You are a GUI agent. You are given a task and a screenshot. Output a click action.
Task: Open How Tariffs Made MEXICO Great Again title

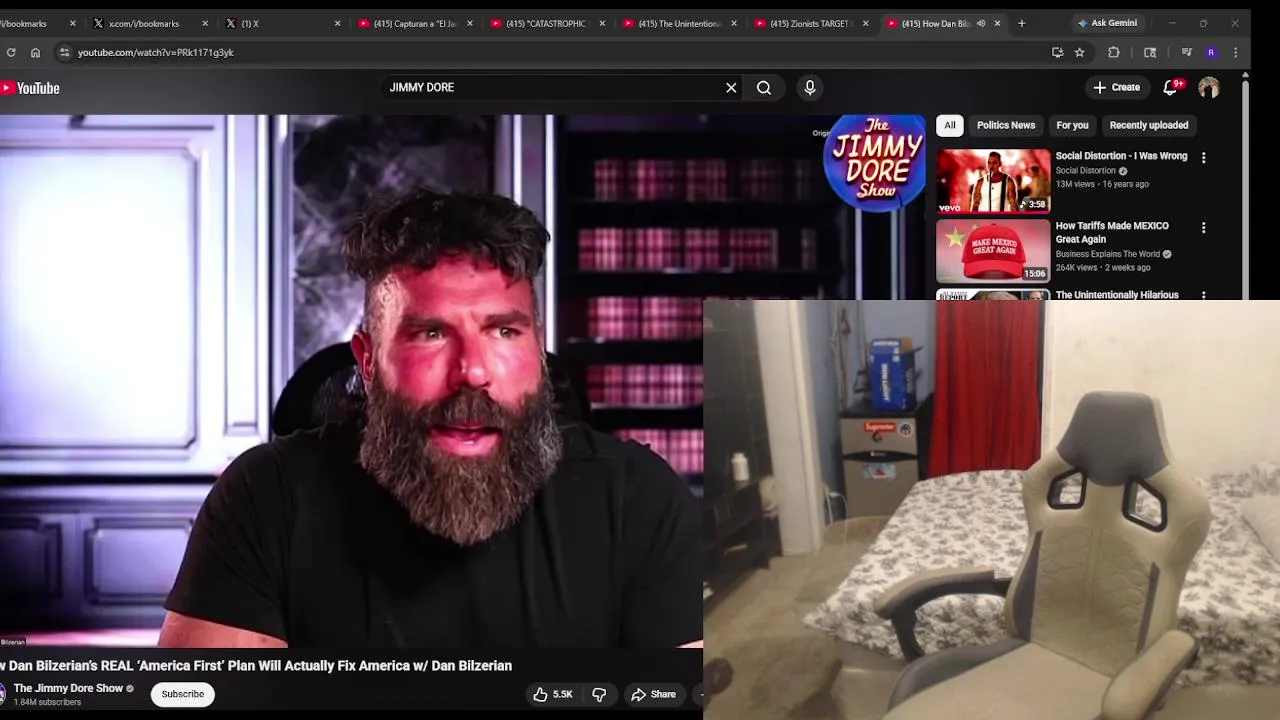pyautogui.click(x=1112, y=232)
